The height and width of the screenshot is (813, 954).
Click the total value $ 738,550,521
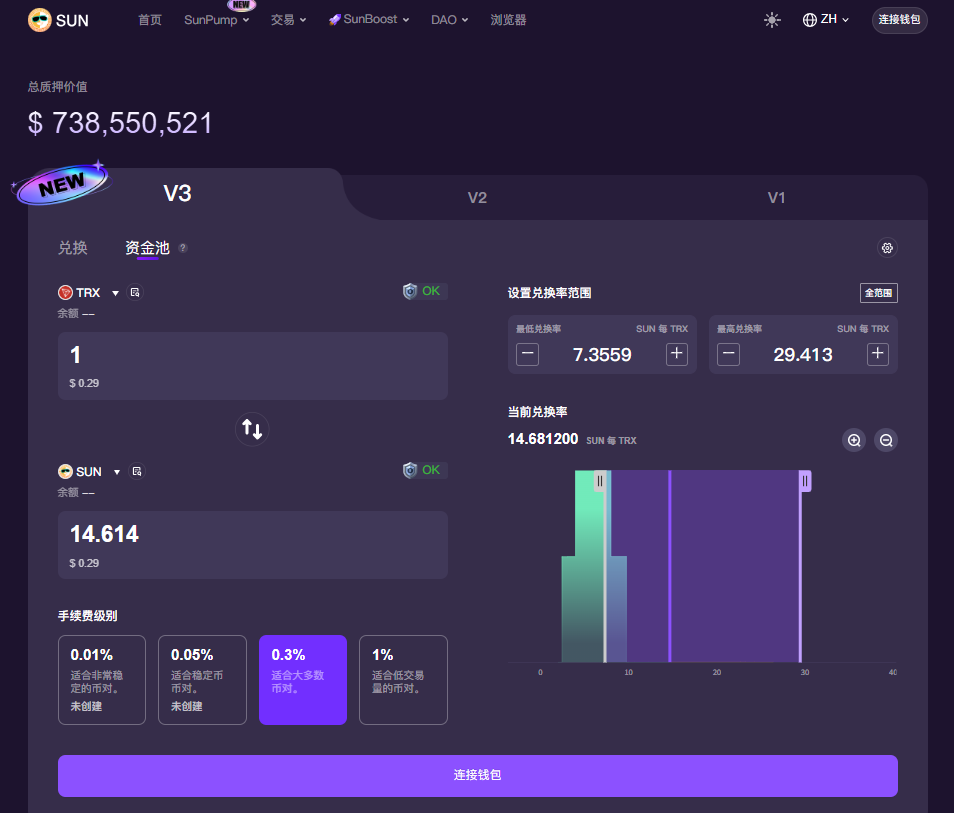(x=120, y=123)
